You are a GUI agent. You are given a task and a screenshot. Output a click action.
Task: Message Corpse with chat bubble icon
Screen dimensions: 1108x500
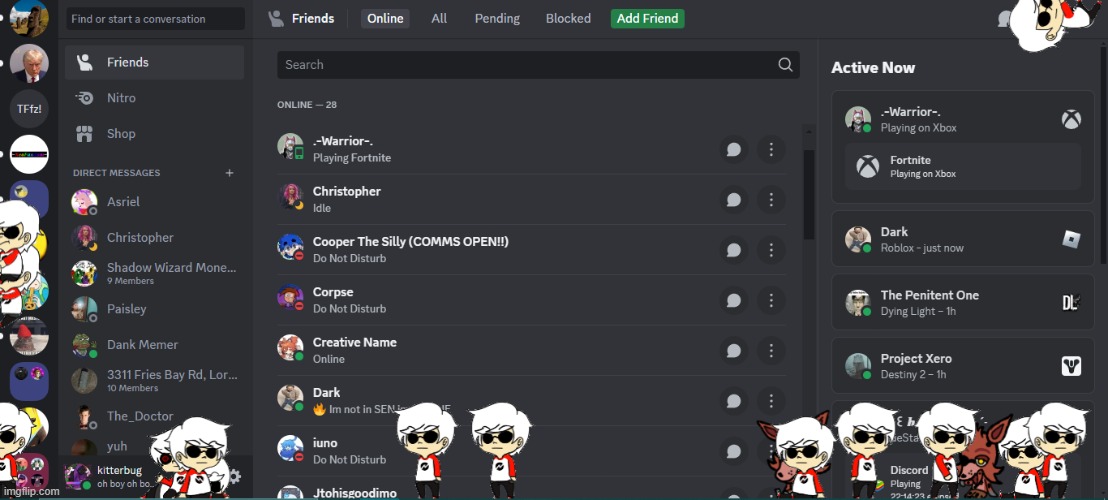pyautogui.click(x=733, y=300)
